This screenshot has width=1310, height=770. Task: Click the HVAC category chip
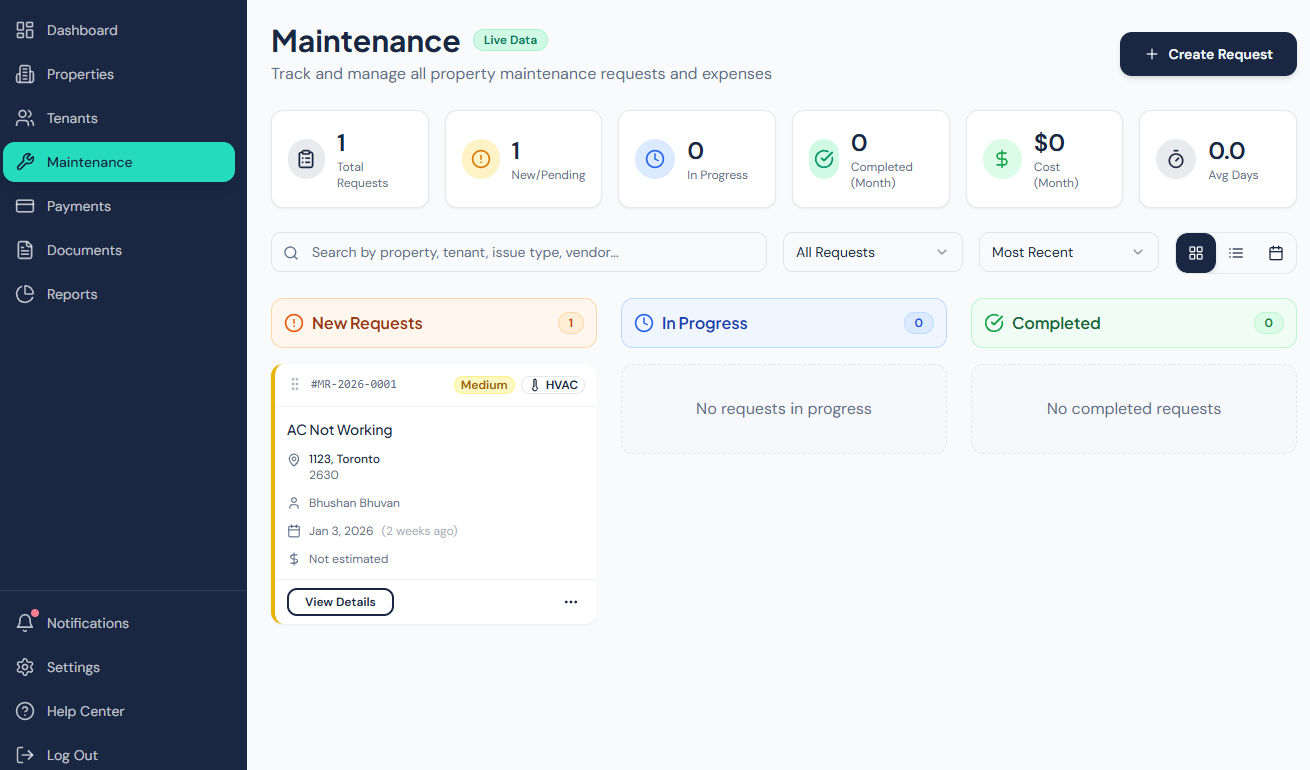(552, 384)
